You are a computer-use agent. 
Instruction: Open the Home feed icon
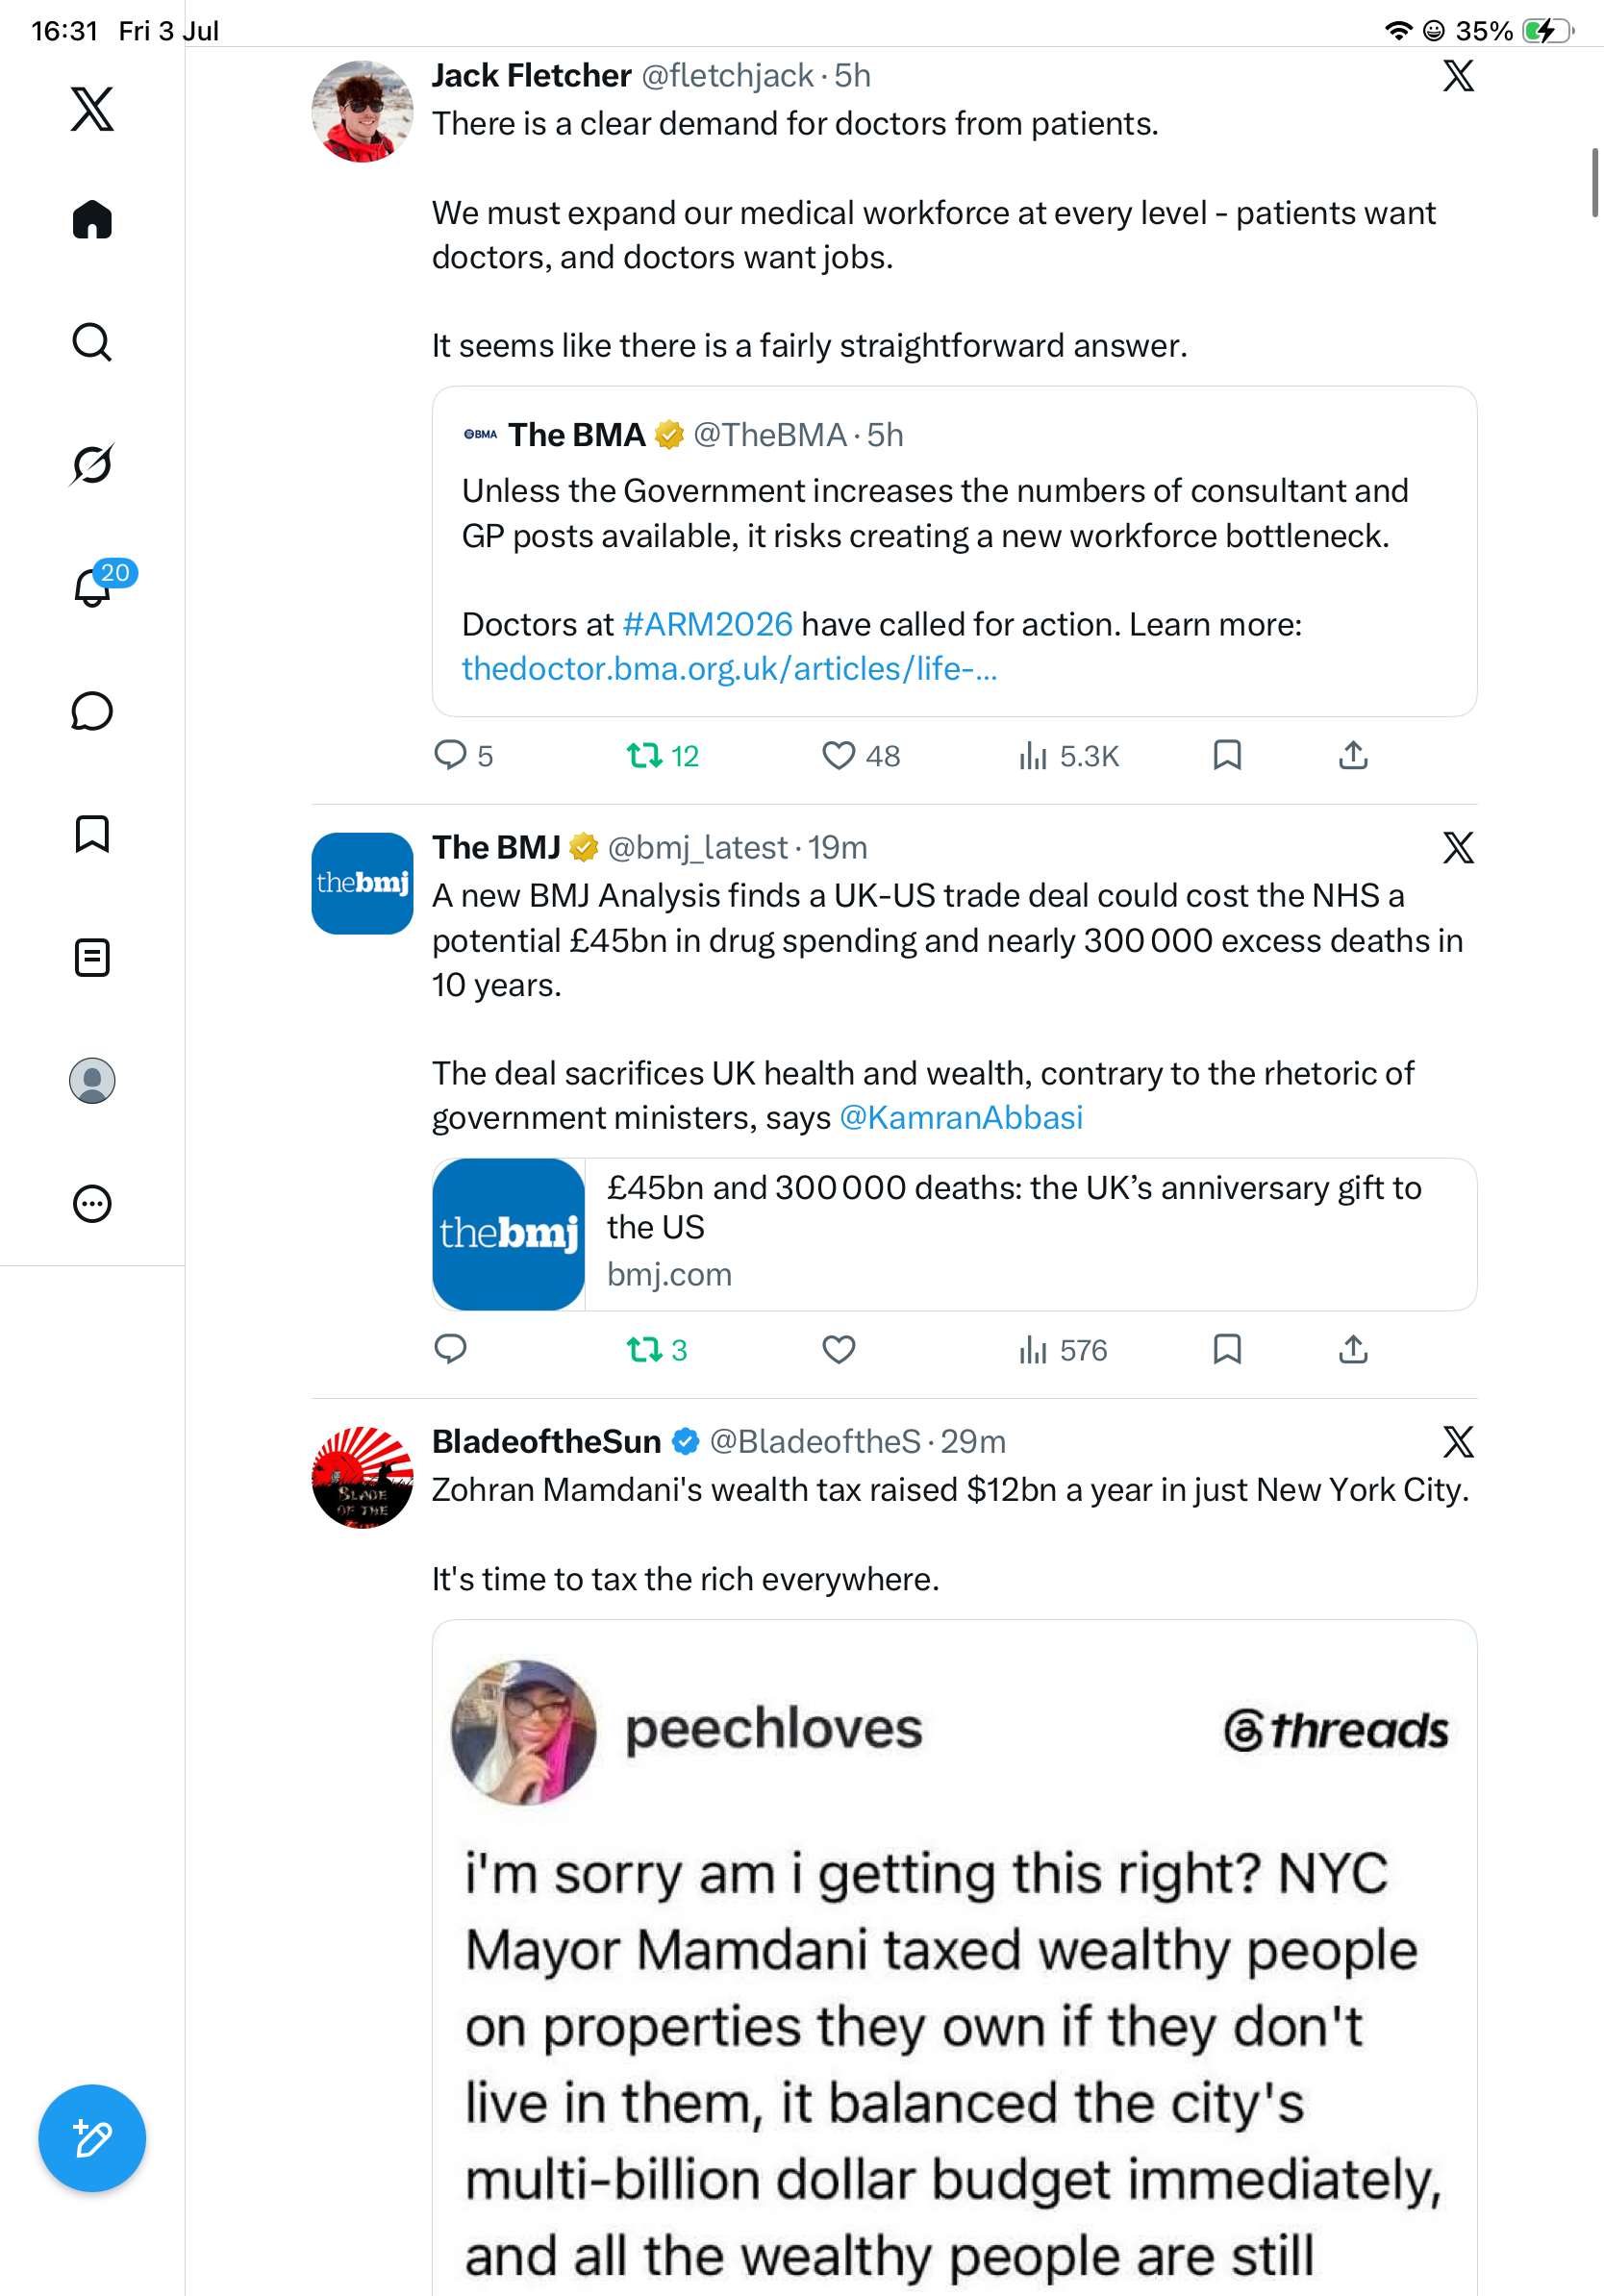pyautogui.click(x=92, y=219)
